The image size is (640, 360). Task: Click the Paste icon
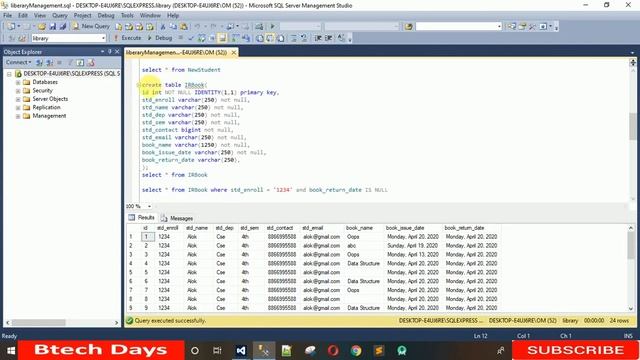tap(184, 26)
